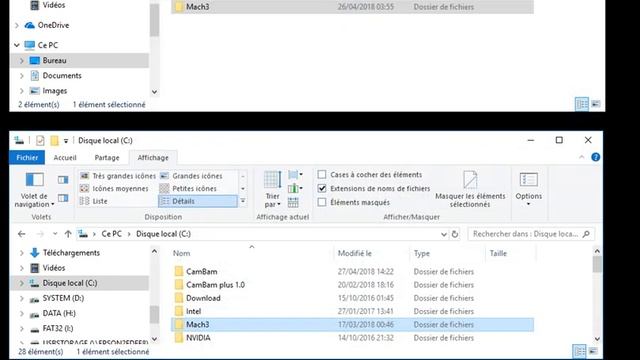Open the Options button
Viewport: 640px width, 360px height.
click(529, 190)
